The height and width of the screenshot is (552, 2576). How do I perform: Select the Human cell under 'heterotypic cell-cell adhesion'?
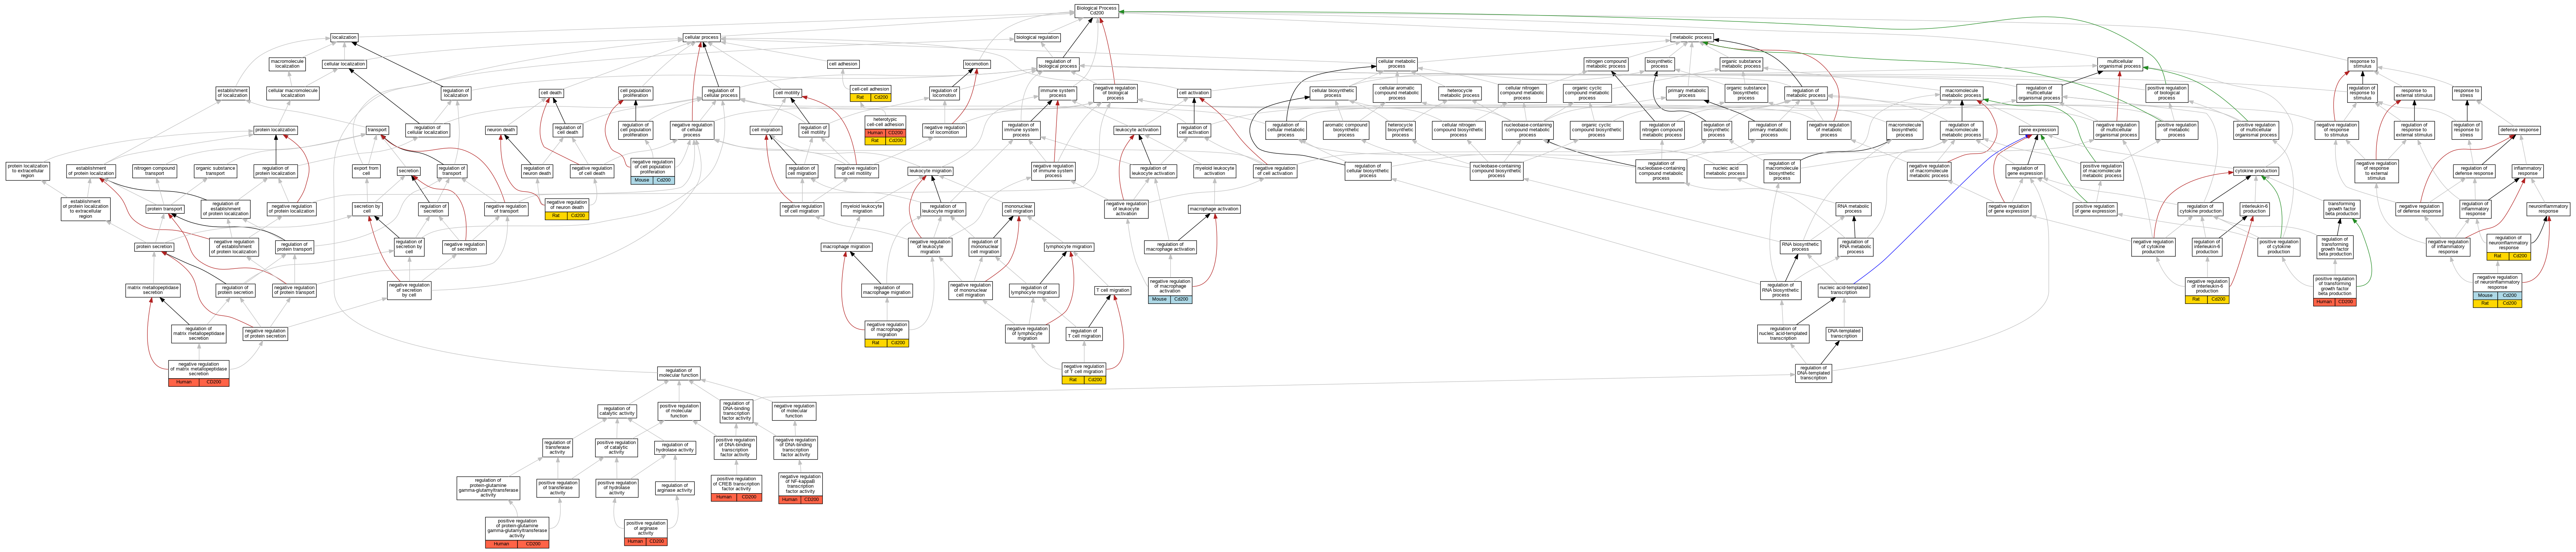tap(875, 133)
